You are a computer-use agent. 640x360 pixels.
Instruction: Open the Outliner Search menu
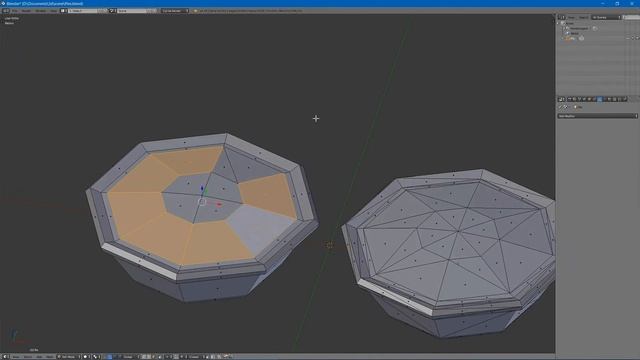point(584,18)
